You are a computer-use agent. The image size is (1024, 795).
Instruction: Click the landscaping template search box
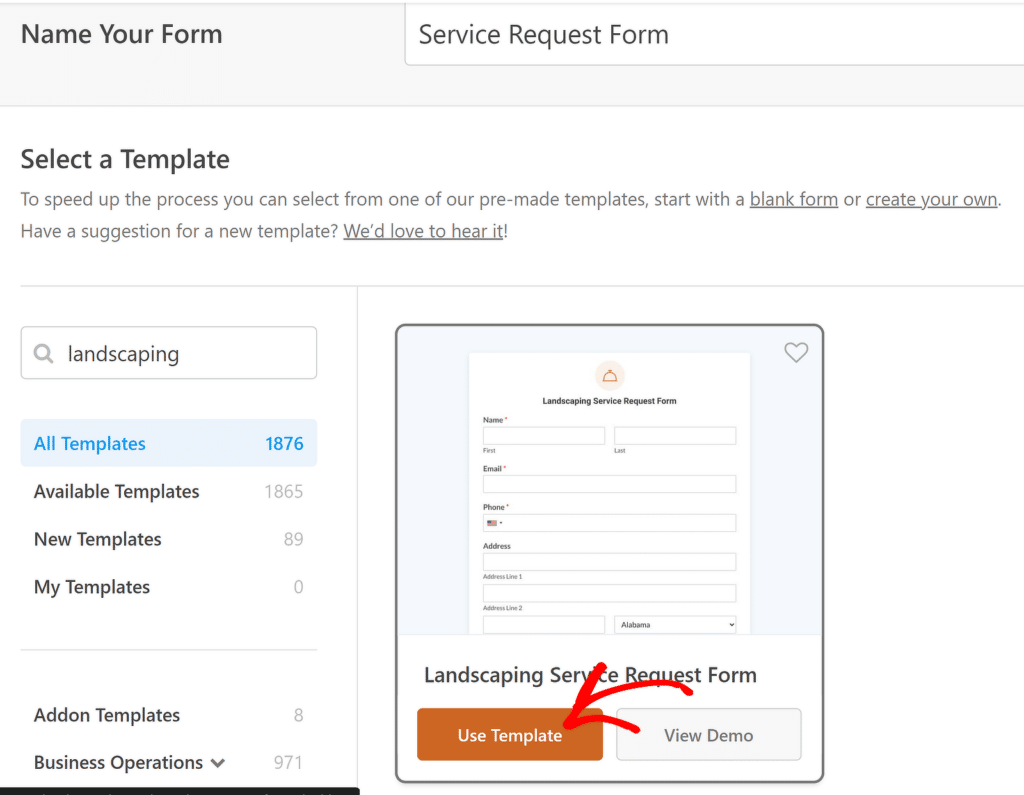tap(168, 353)
